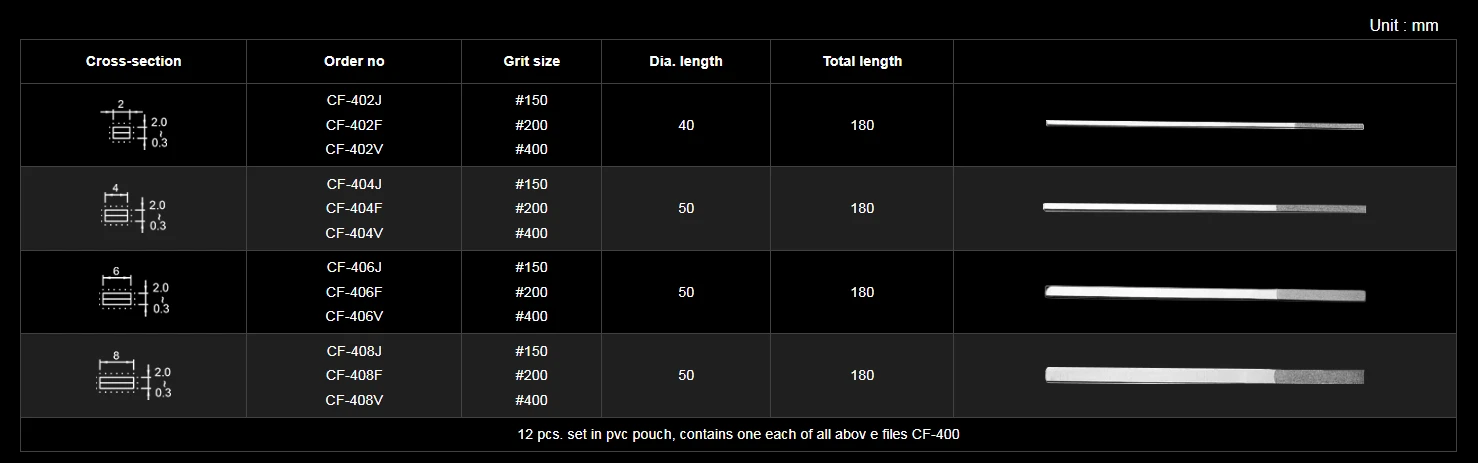Click the Cross-section column header

(134, 61)
